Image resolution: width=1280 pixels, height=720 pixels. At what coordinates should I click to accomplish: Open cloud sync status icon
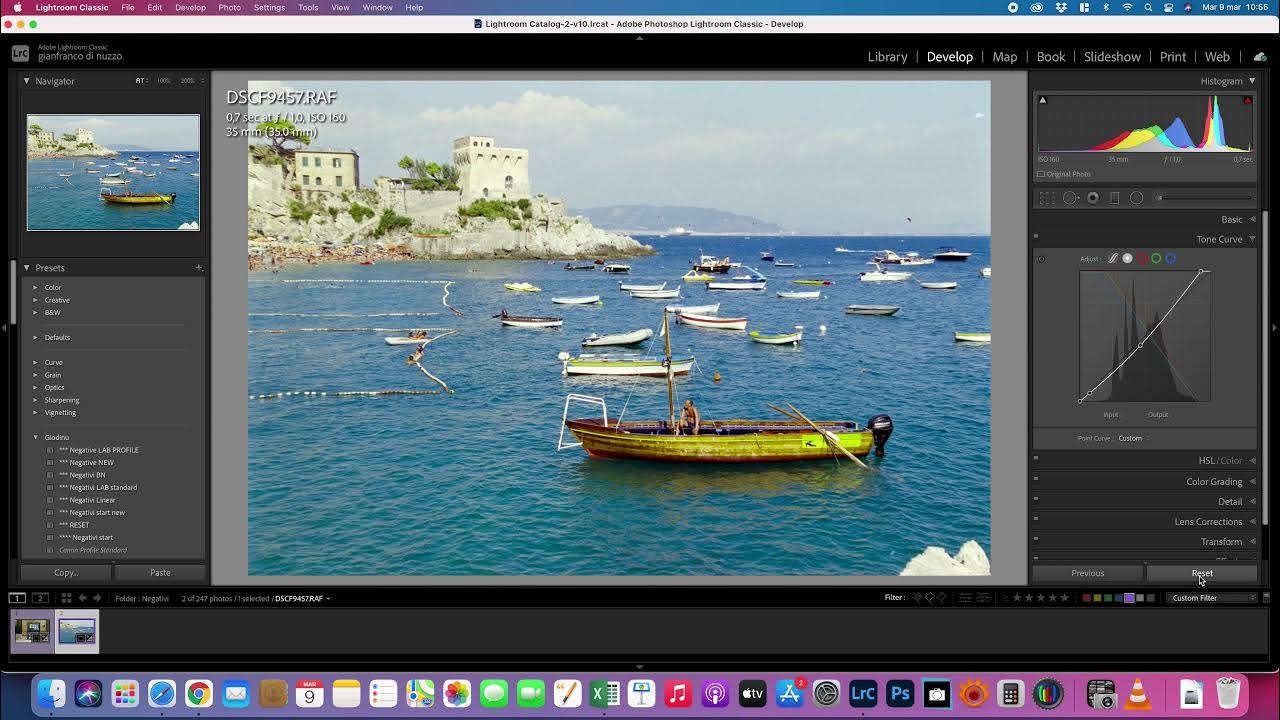click(1260, 57)
